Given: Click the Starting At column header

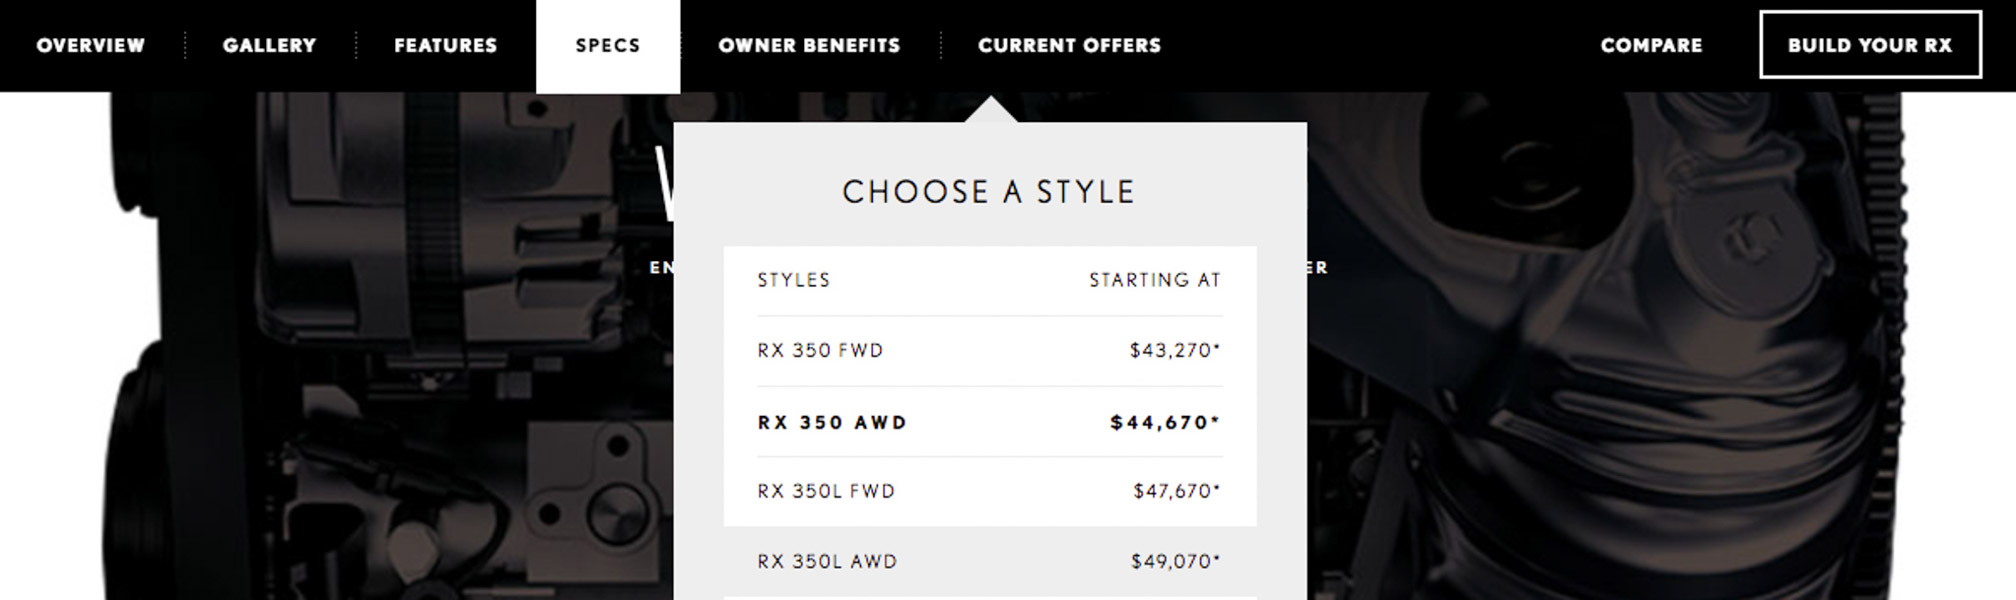Looking at the screenshot, I should (x=1155, y=281).
